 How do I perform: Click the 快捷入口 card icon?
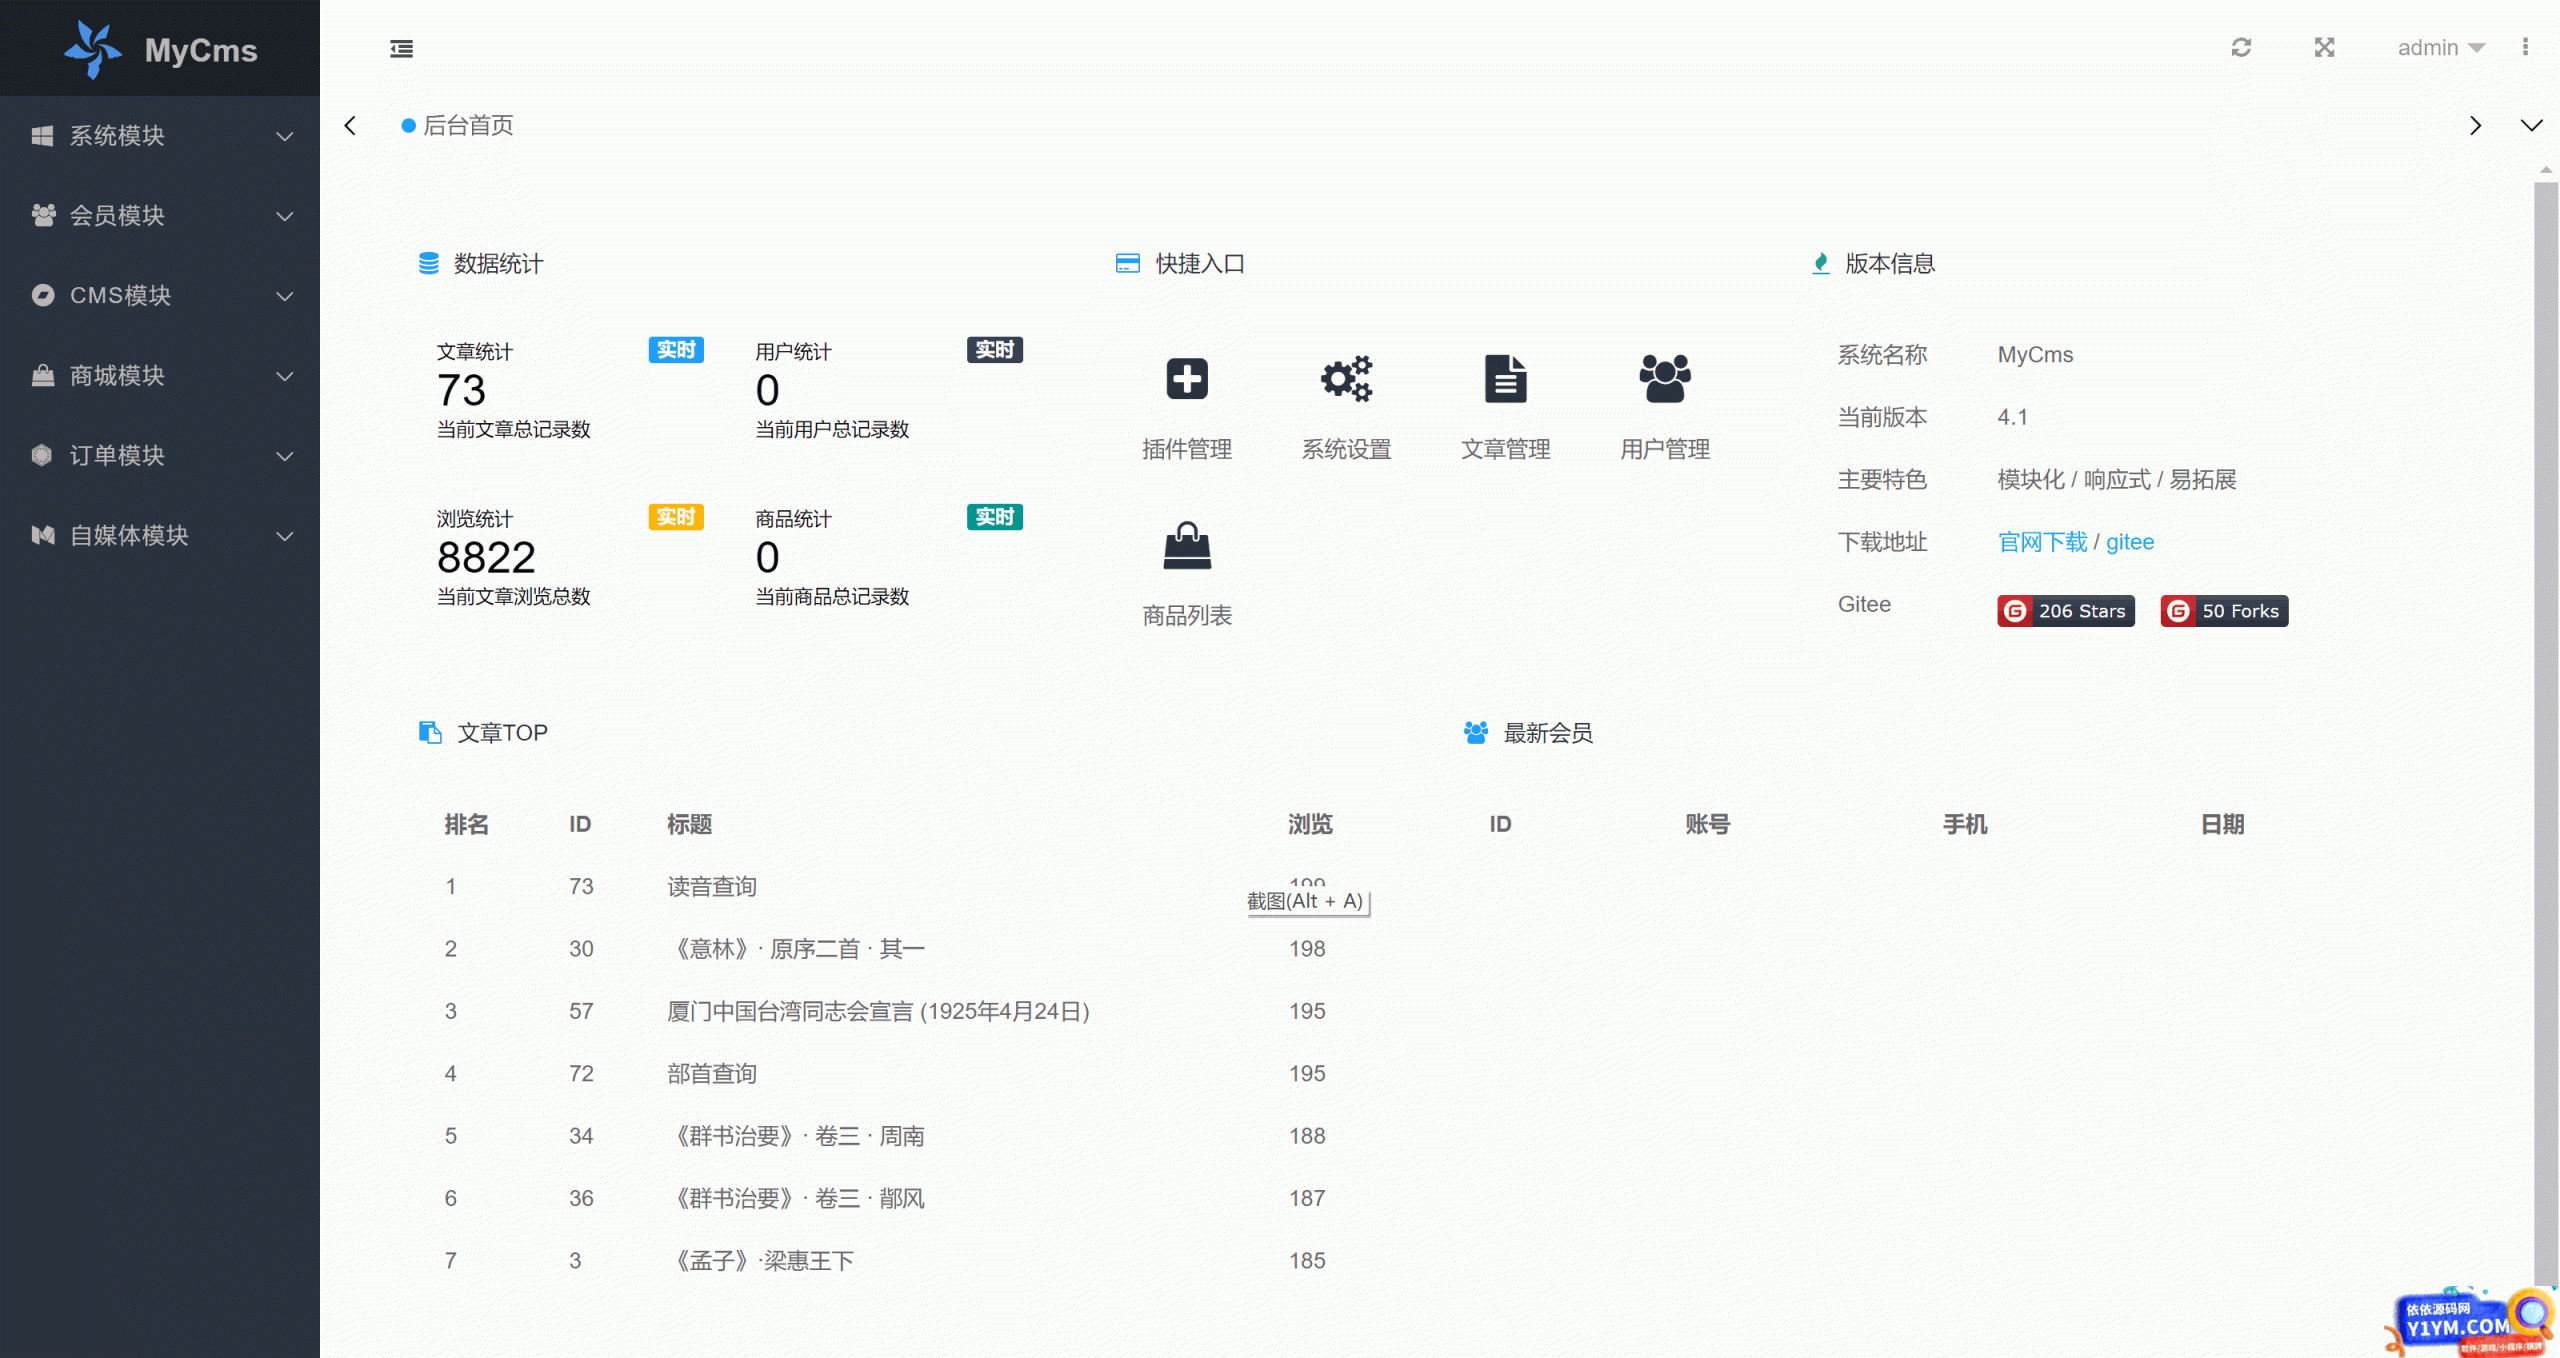[x=1127, y=263]
